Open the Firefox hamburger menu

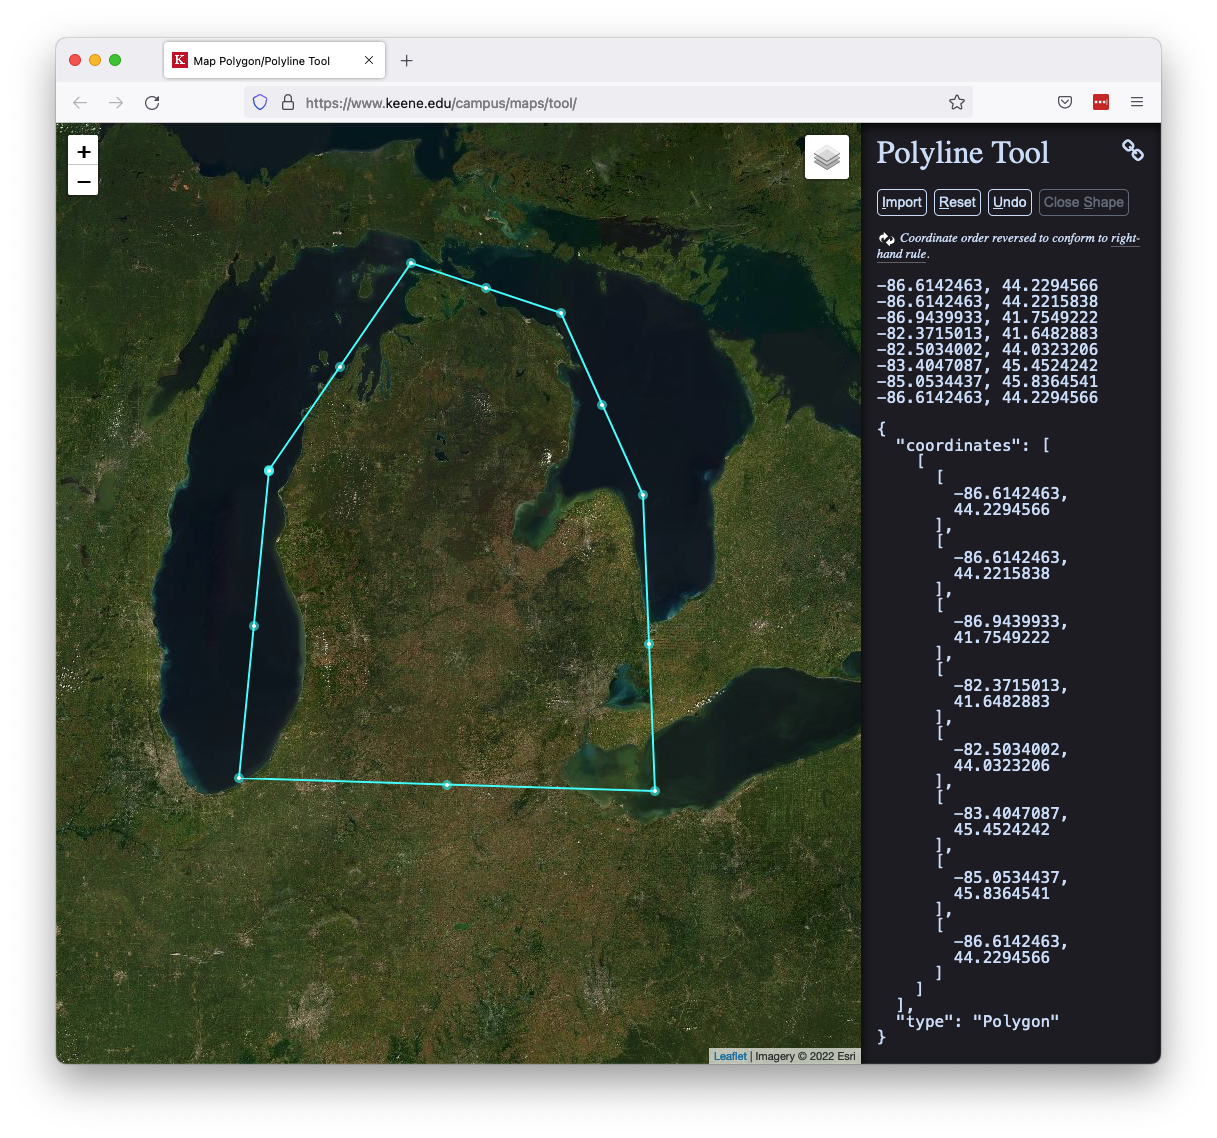pyautogui.click(x=1136, y=102)
